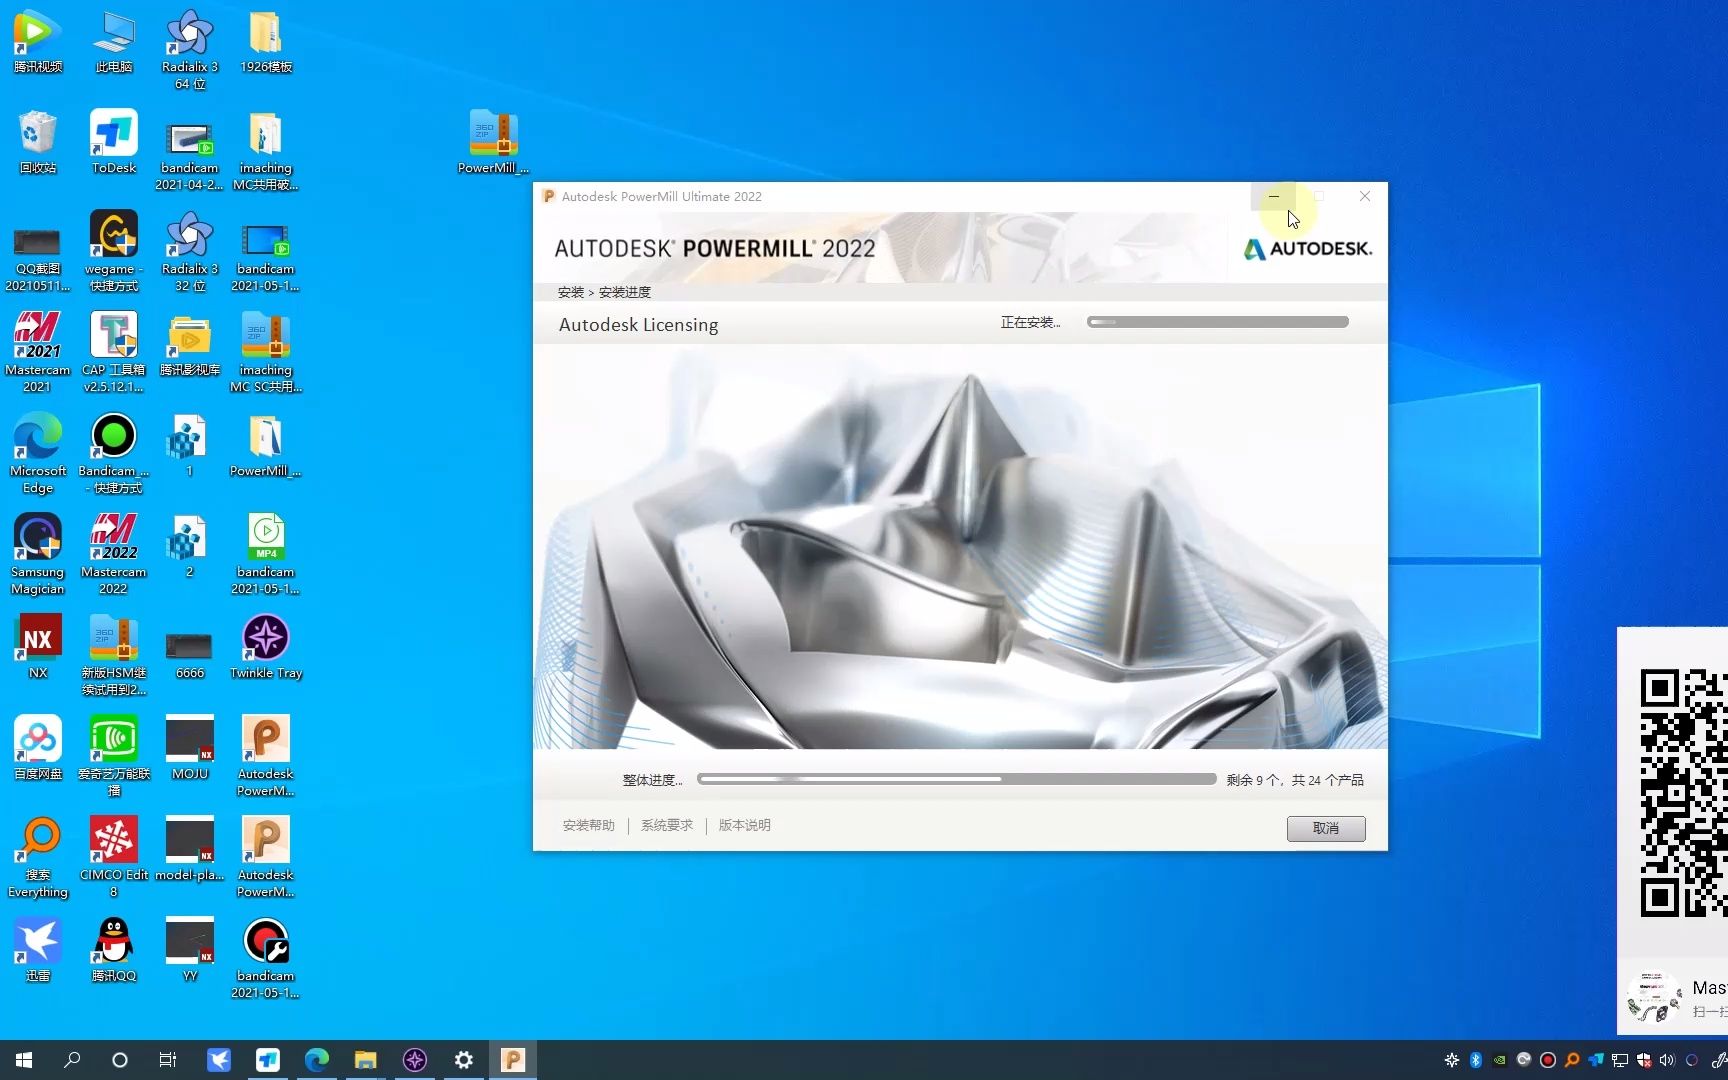The width and height of the screenshot is (1728, 1080).
Task: Open NX desktop shortcut
Action: click(x=37, y=647)
